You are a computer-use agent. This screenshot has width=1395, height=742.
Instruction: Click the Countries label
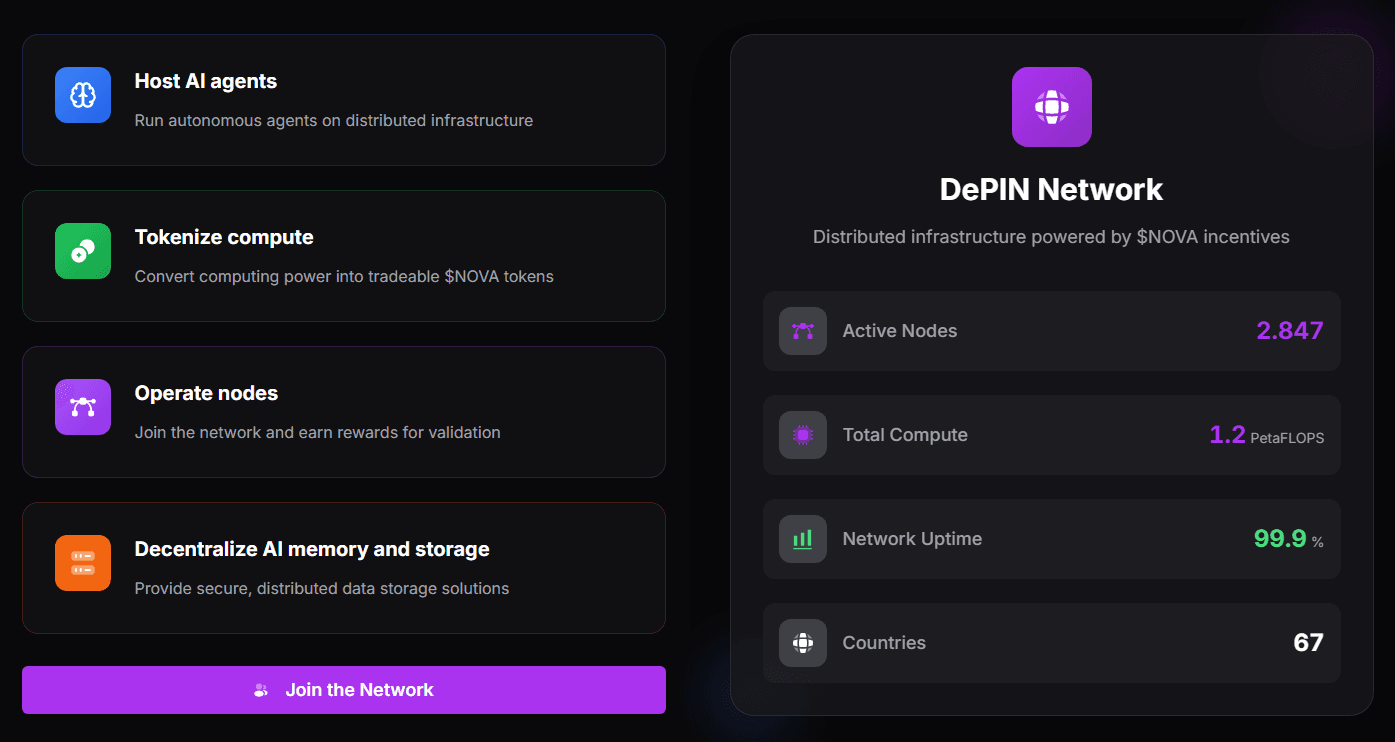tap(884, 643)
